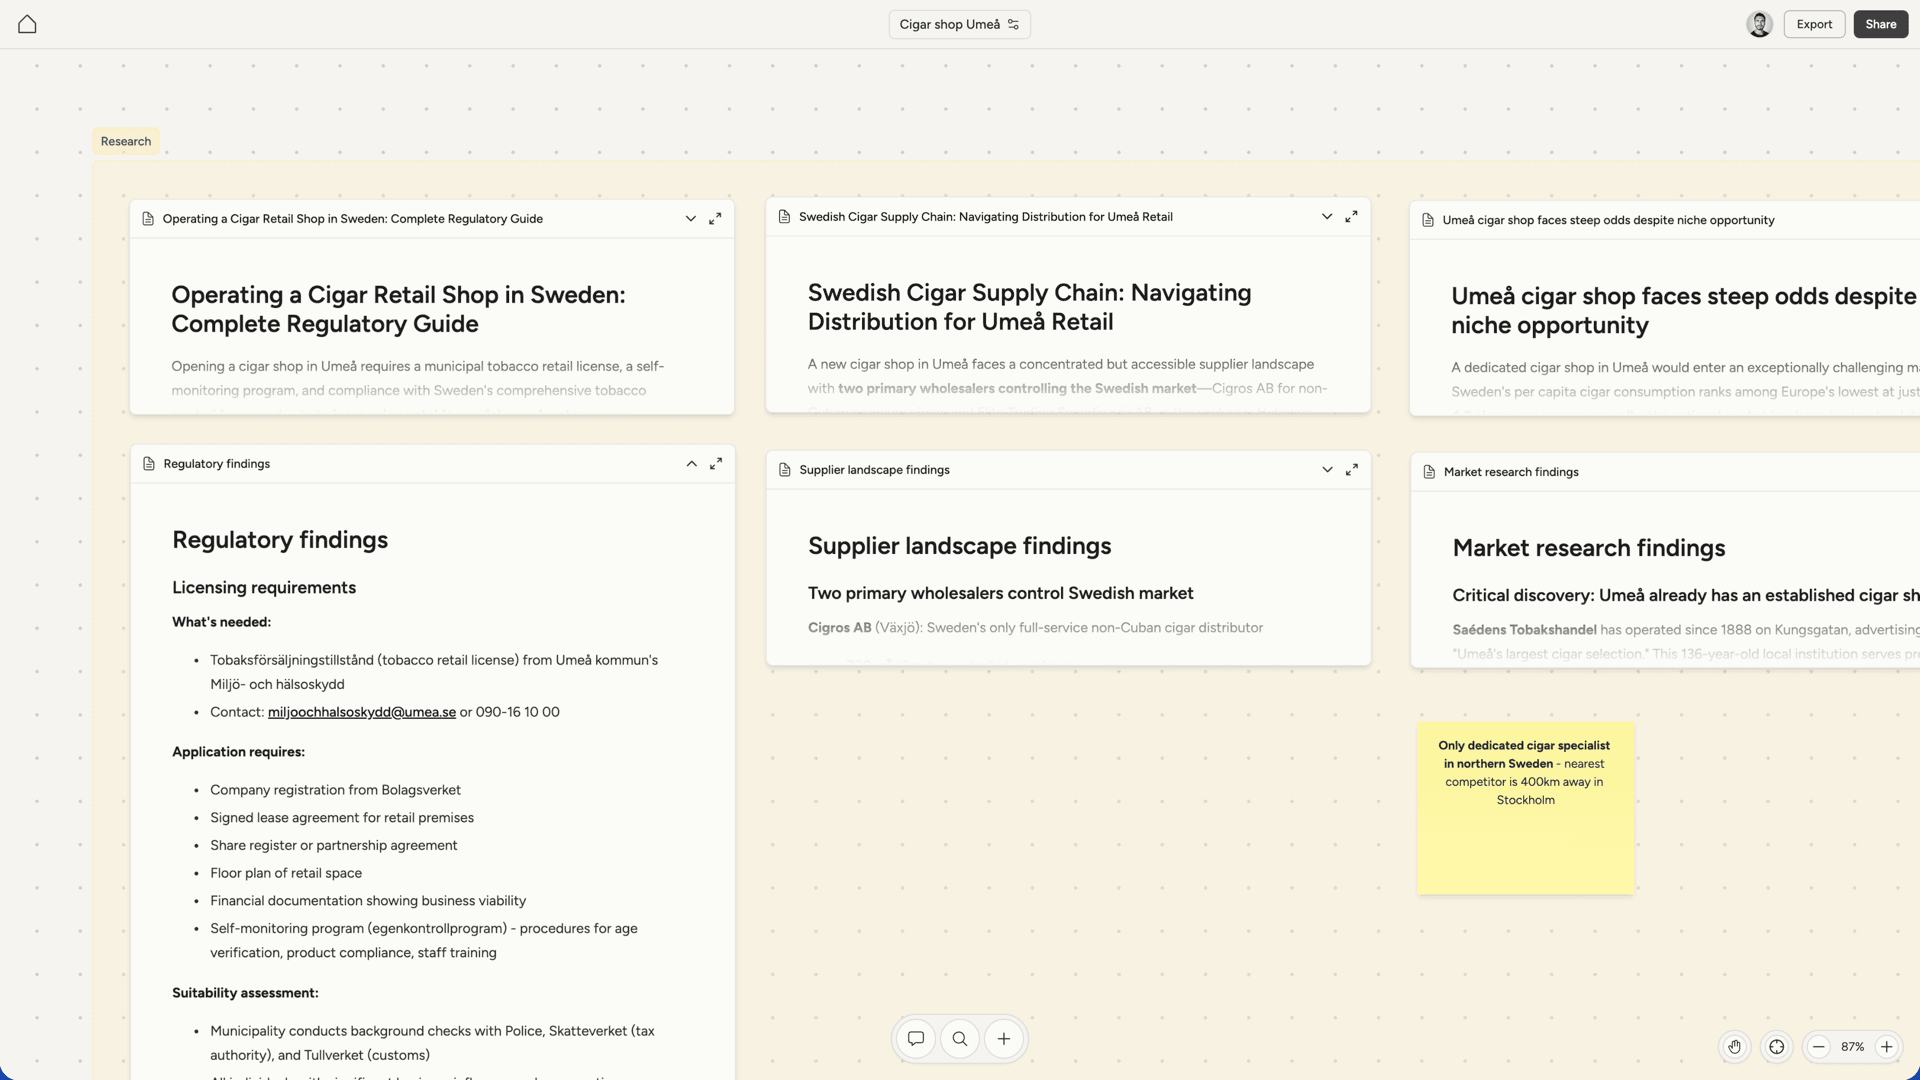Viewport: 1920px width, 1080px height.
Task: Select the Research label tag
Action: [x=125, y=141]
